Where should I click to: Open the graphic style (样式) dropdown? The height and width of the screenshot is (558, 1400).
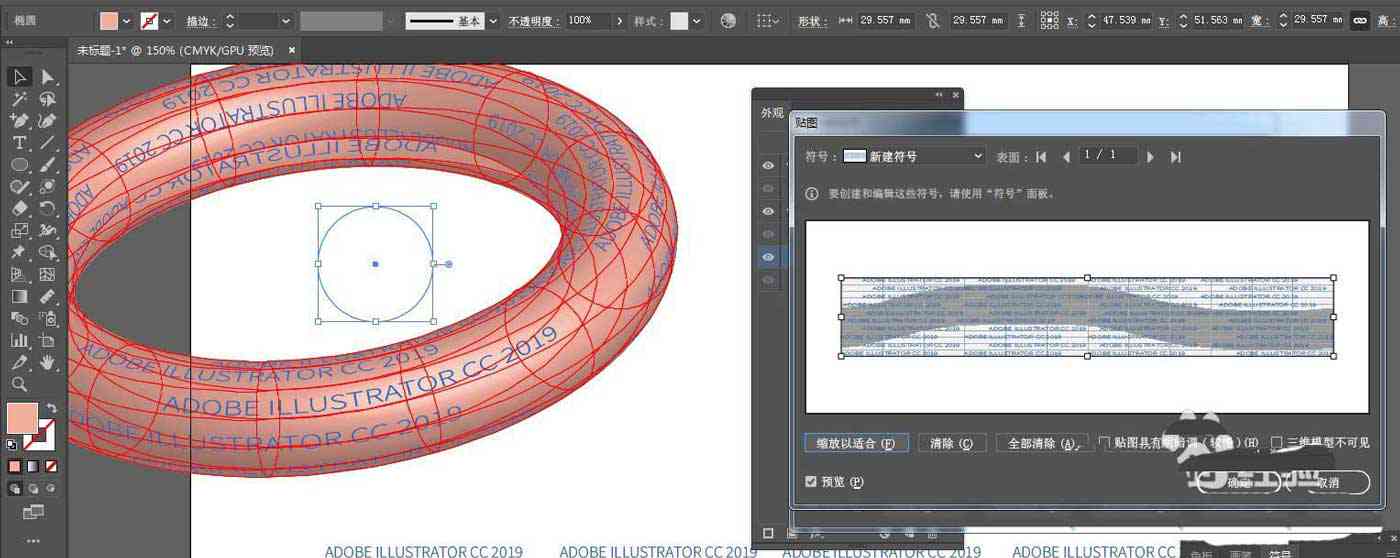pos(696,20)
